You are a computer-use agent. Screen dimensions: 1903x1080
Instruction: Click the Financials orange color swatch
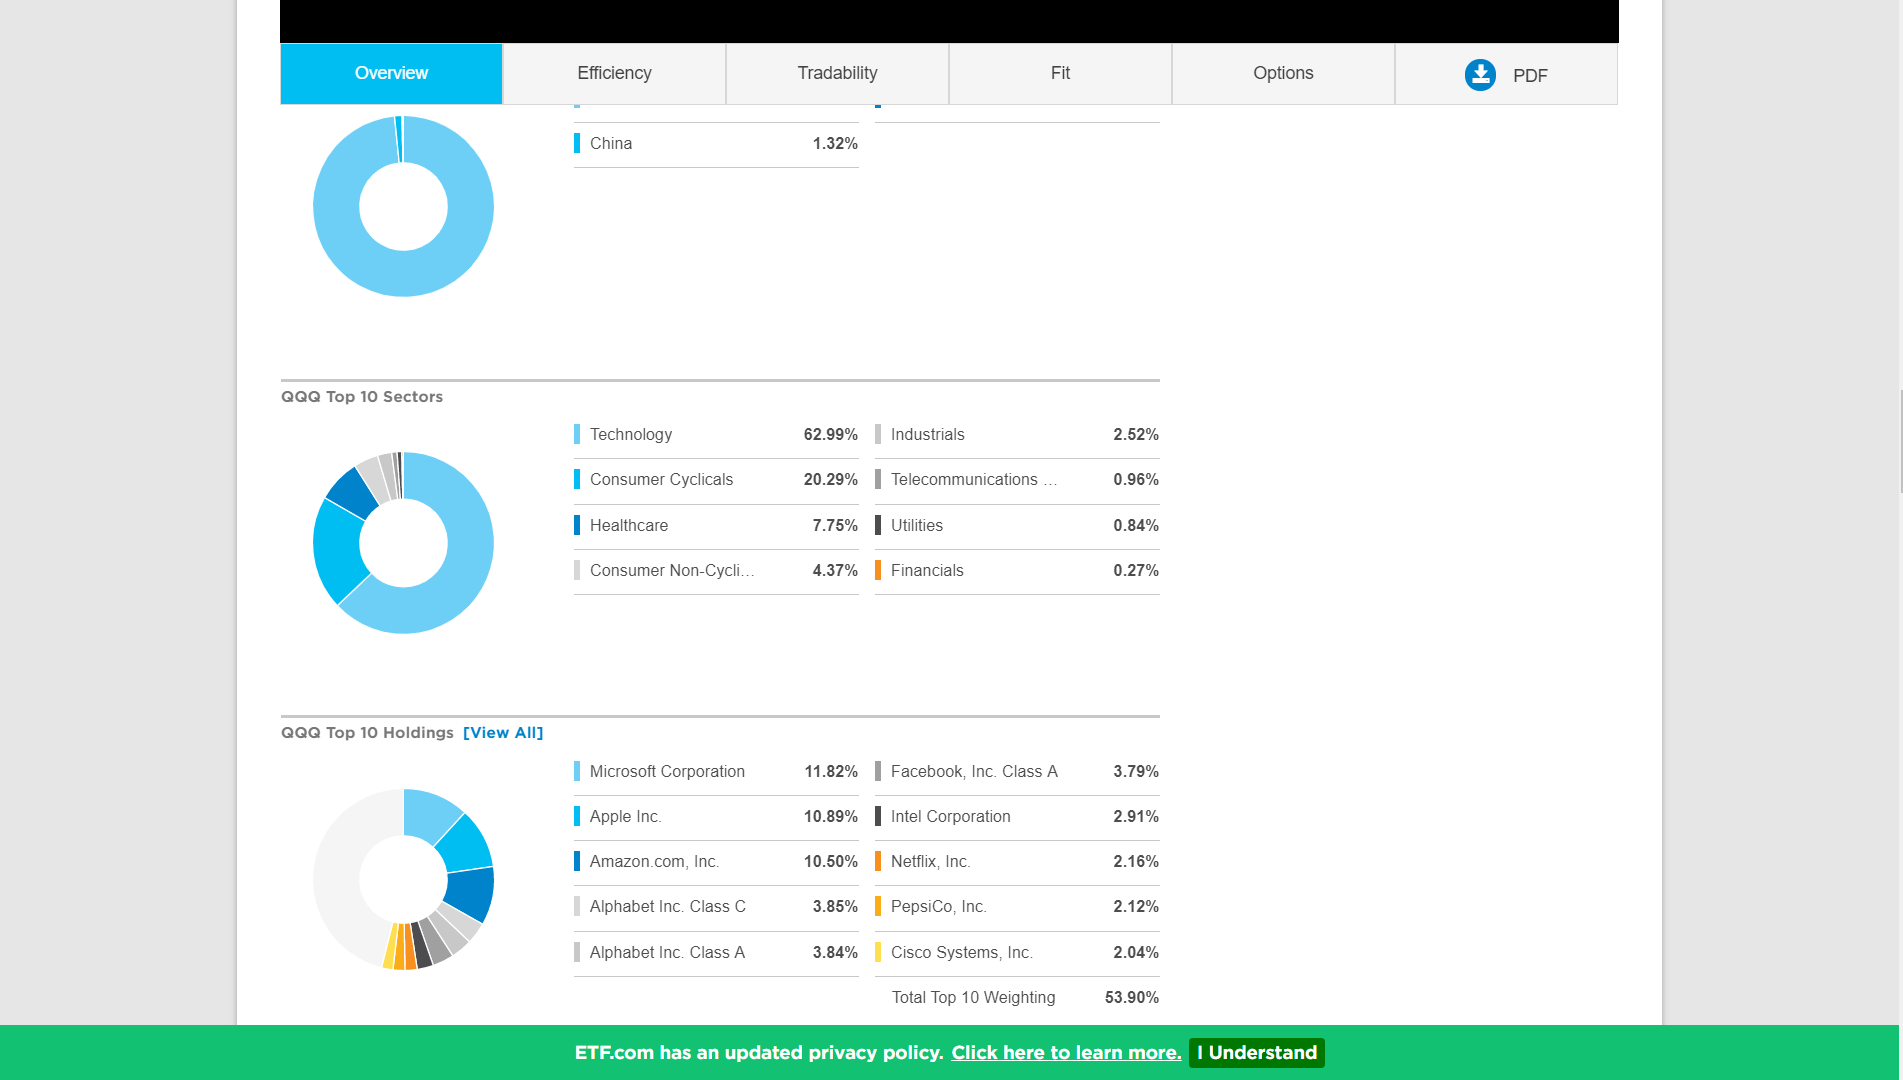click(x=878, y=570)
